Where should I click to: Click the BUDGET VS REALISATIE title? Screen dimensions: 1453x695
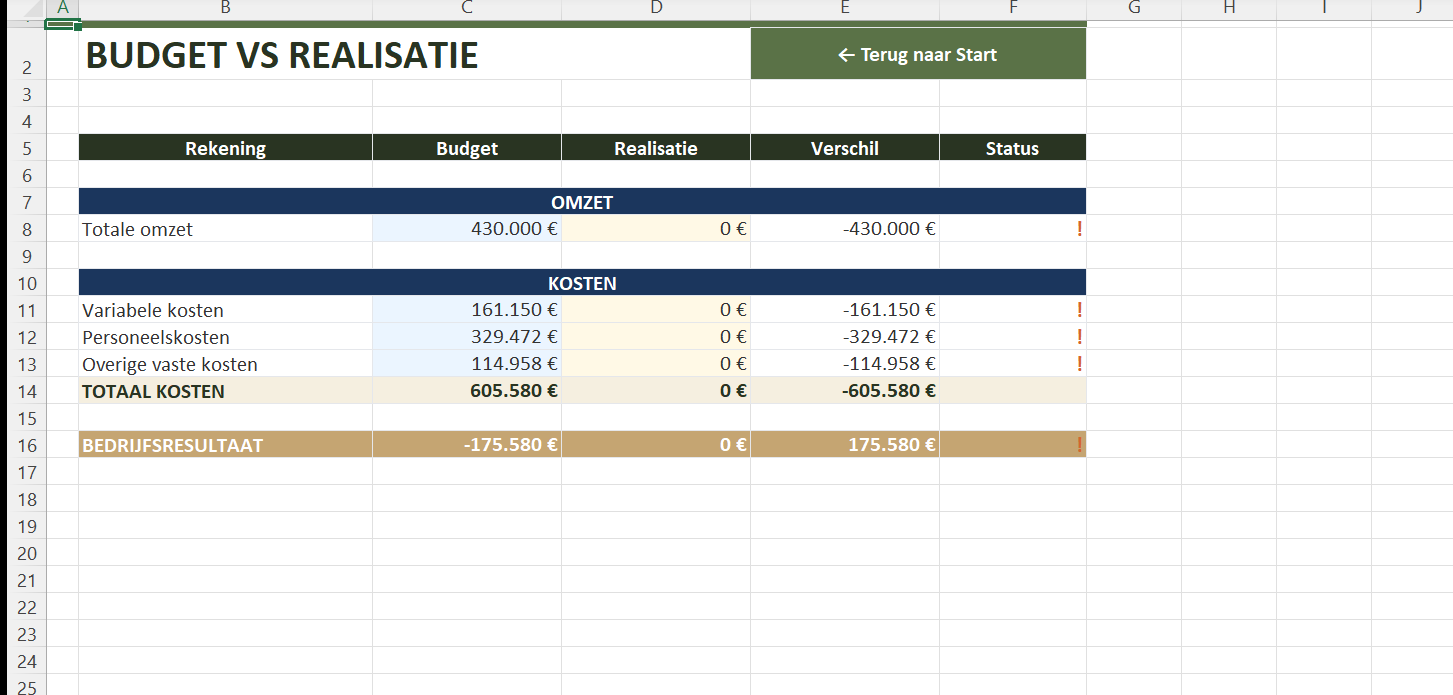pyautogui.click(x=282, y=56)
